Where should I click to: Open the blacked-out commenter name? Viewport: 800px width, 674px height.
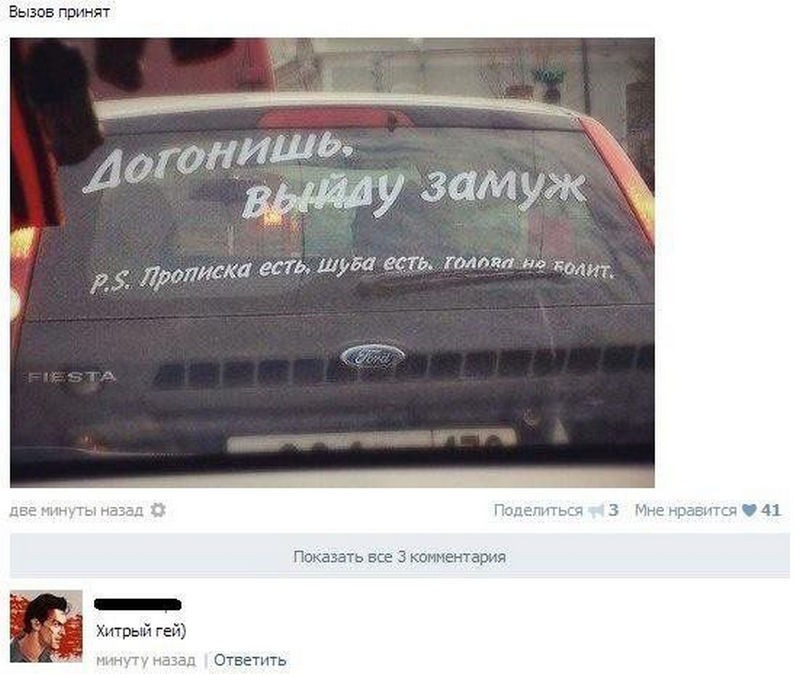point(138,604)
